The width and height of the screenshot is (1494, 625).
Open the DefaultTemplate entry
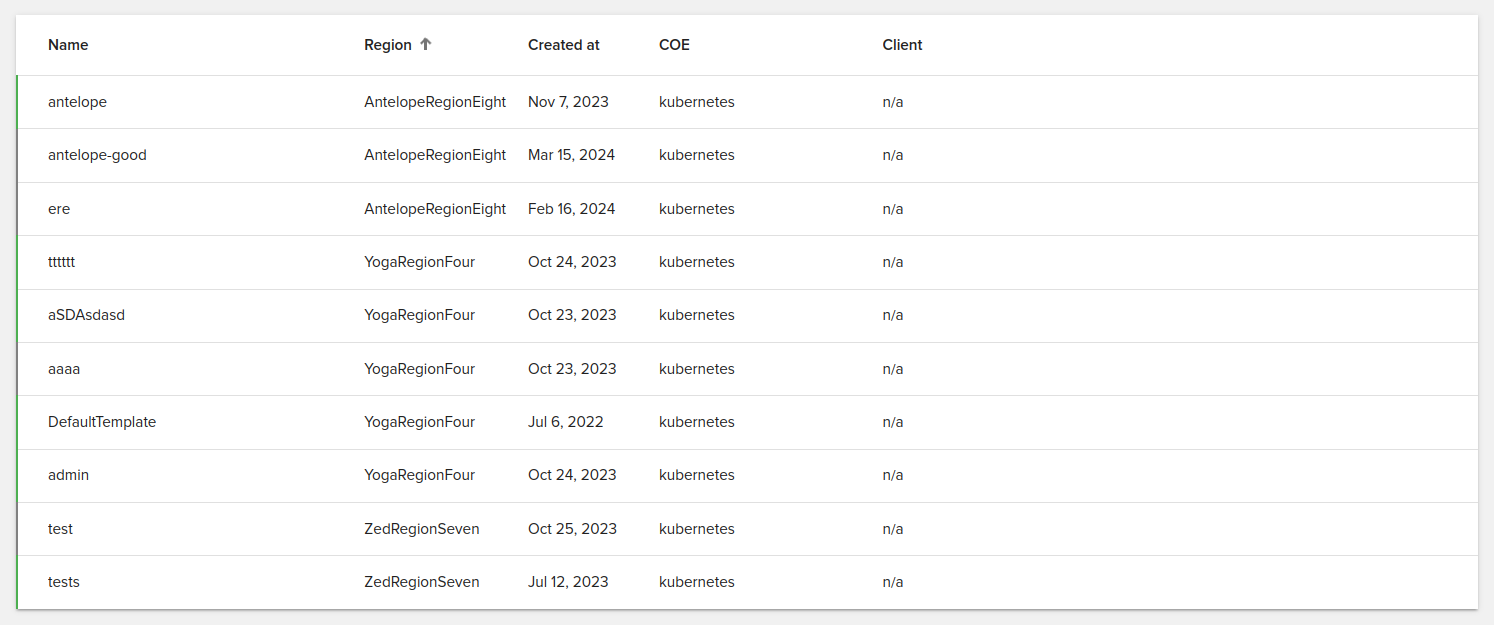102,421
